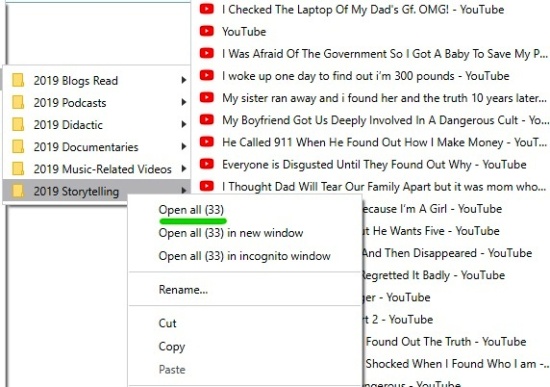Expand 2019 Didactic submenu arrow

click(x=183, y=124)
